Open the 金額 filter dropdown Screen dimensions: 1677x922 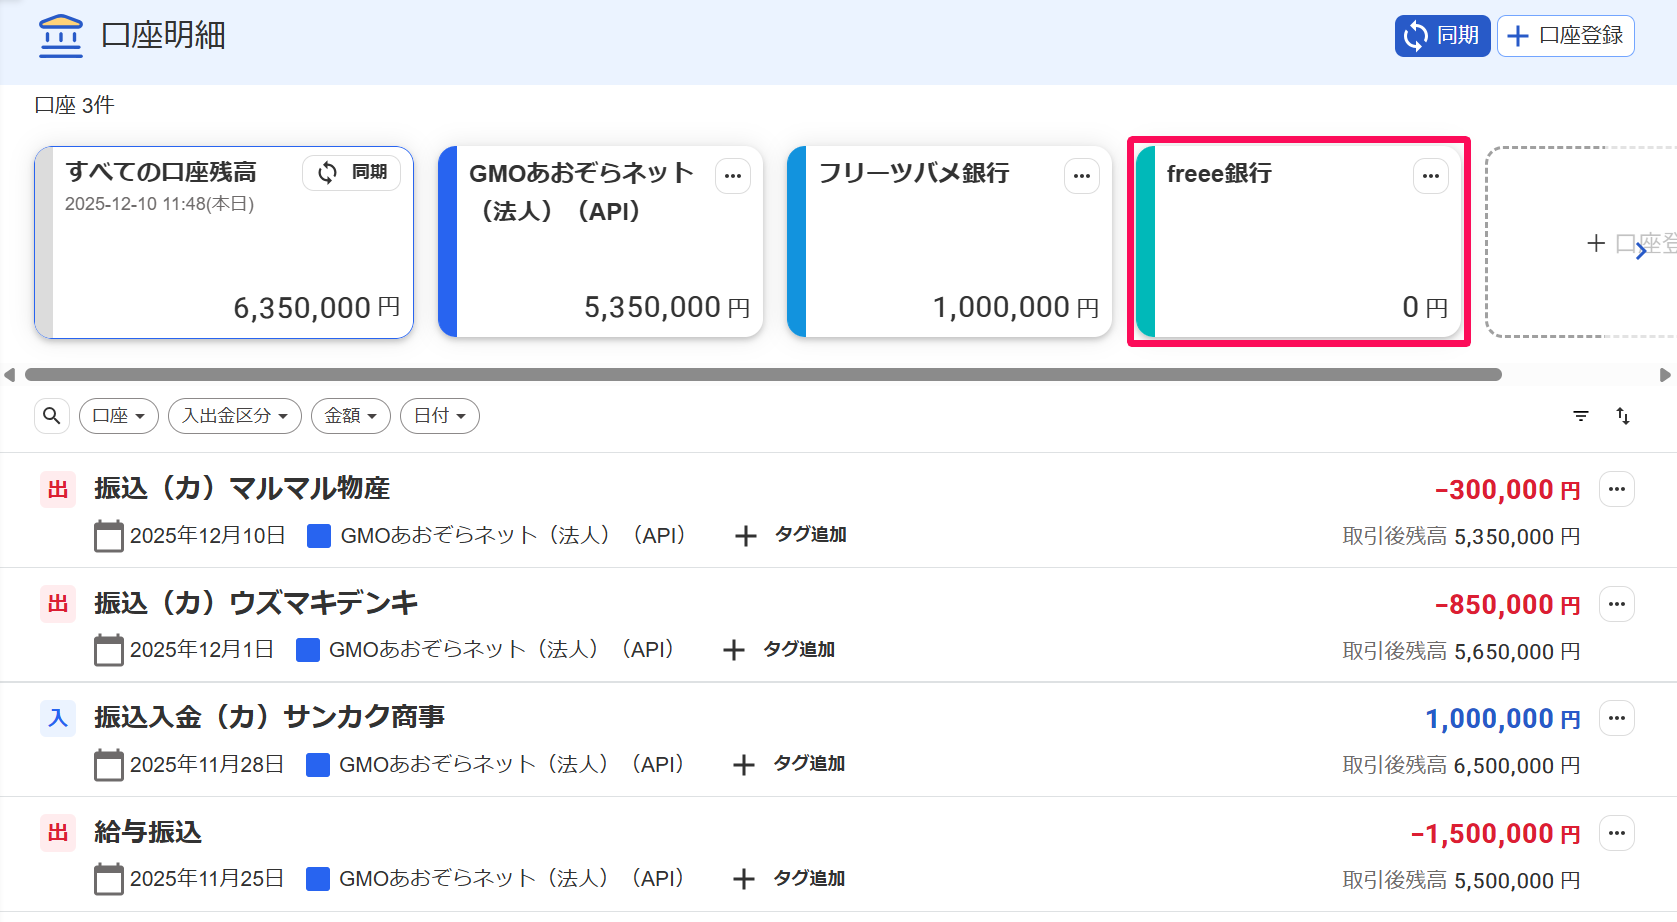pyautogui.click(x=351, y=416)
